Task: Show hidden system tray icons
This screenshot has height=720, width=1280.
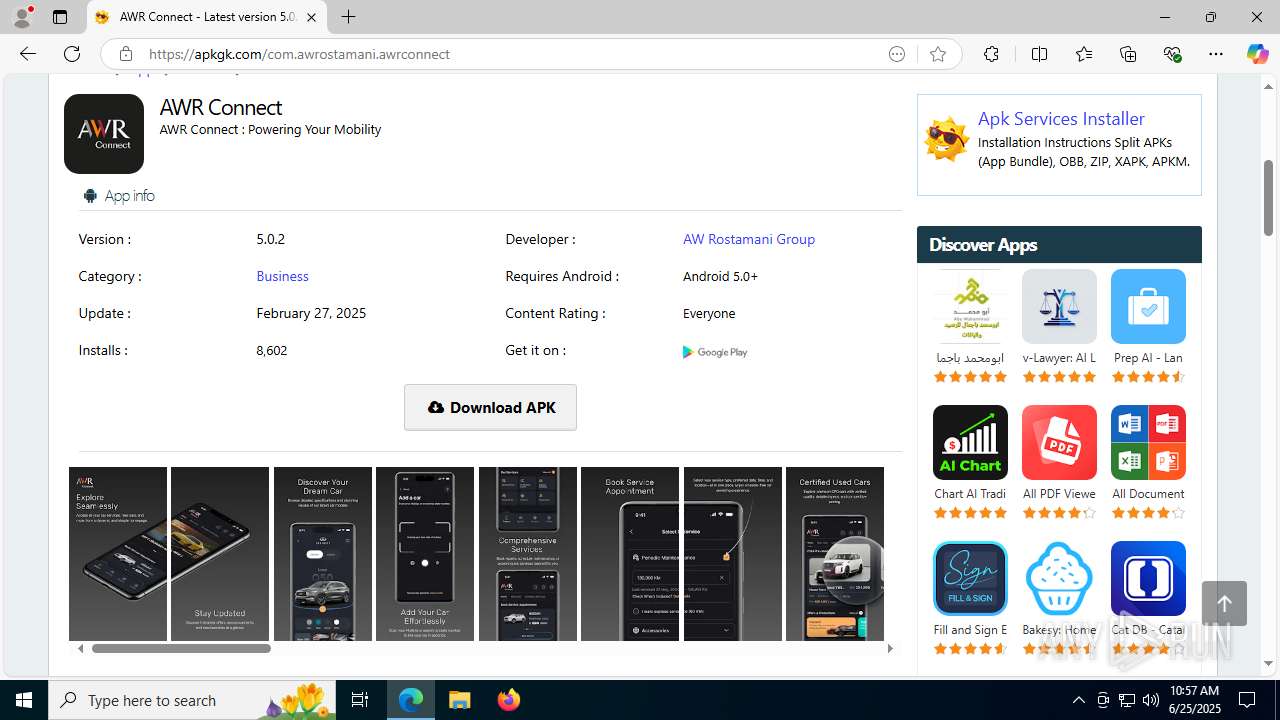Action: [1078, 700]
